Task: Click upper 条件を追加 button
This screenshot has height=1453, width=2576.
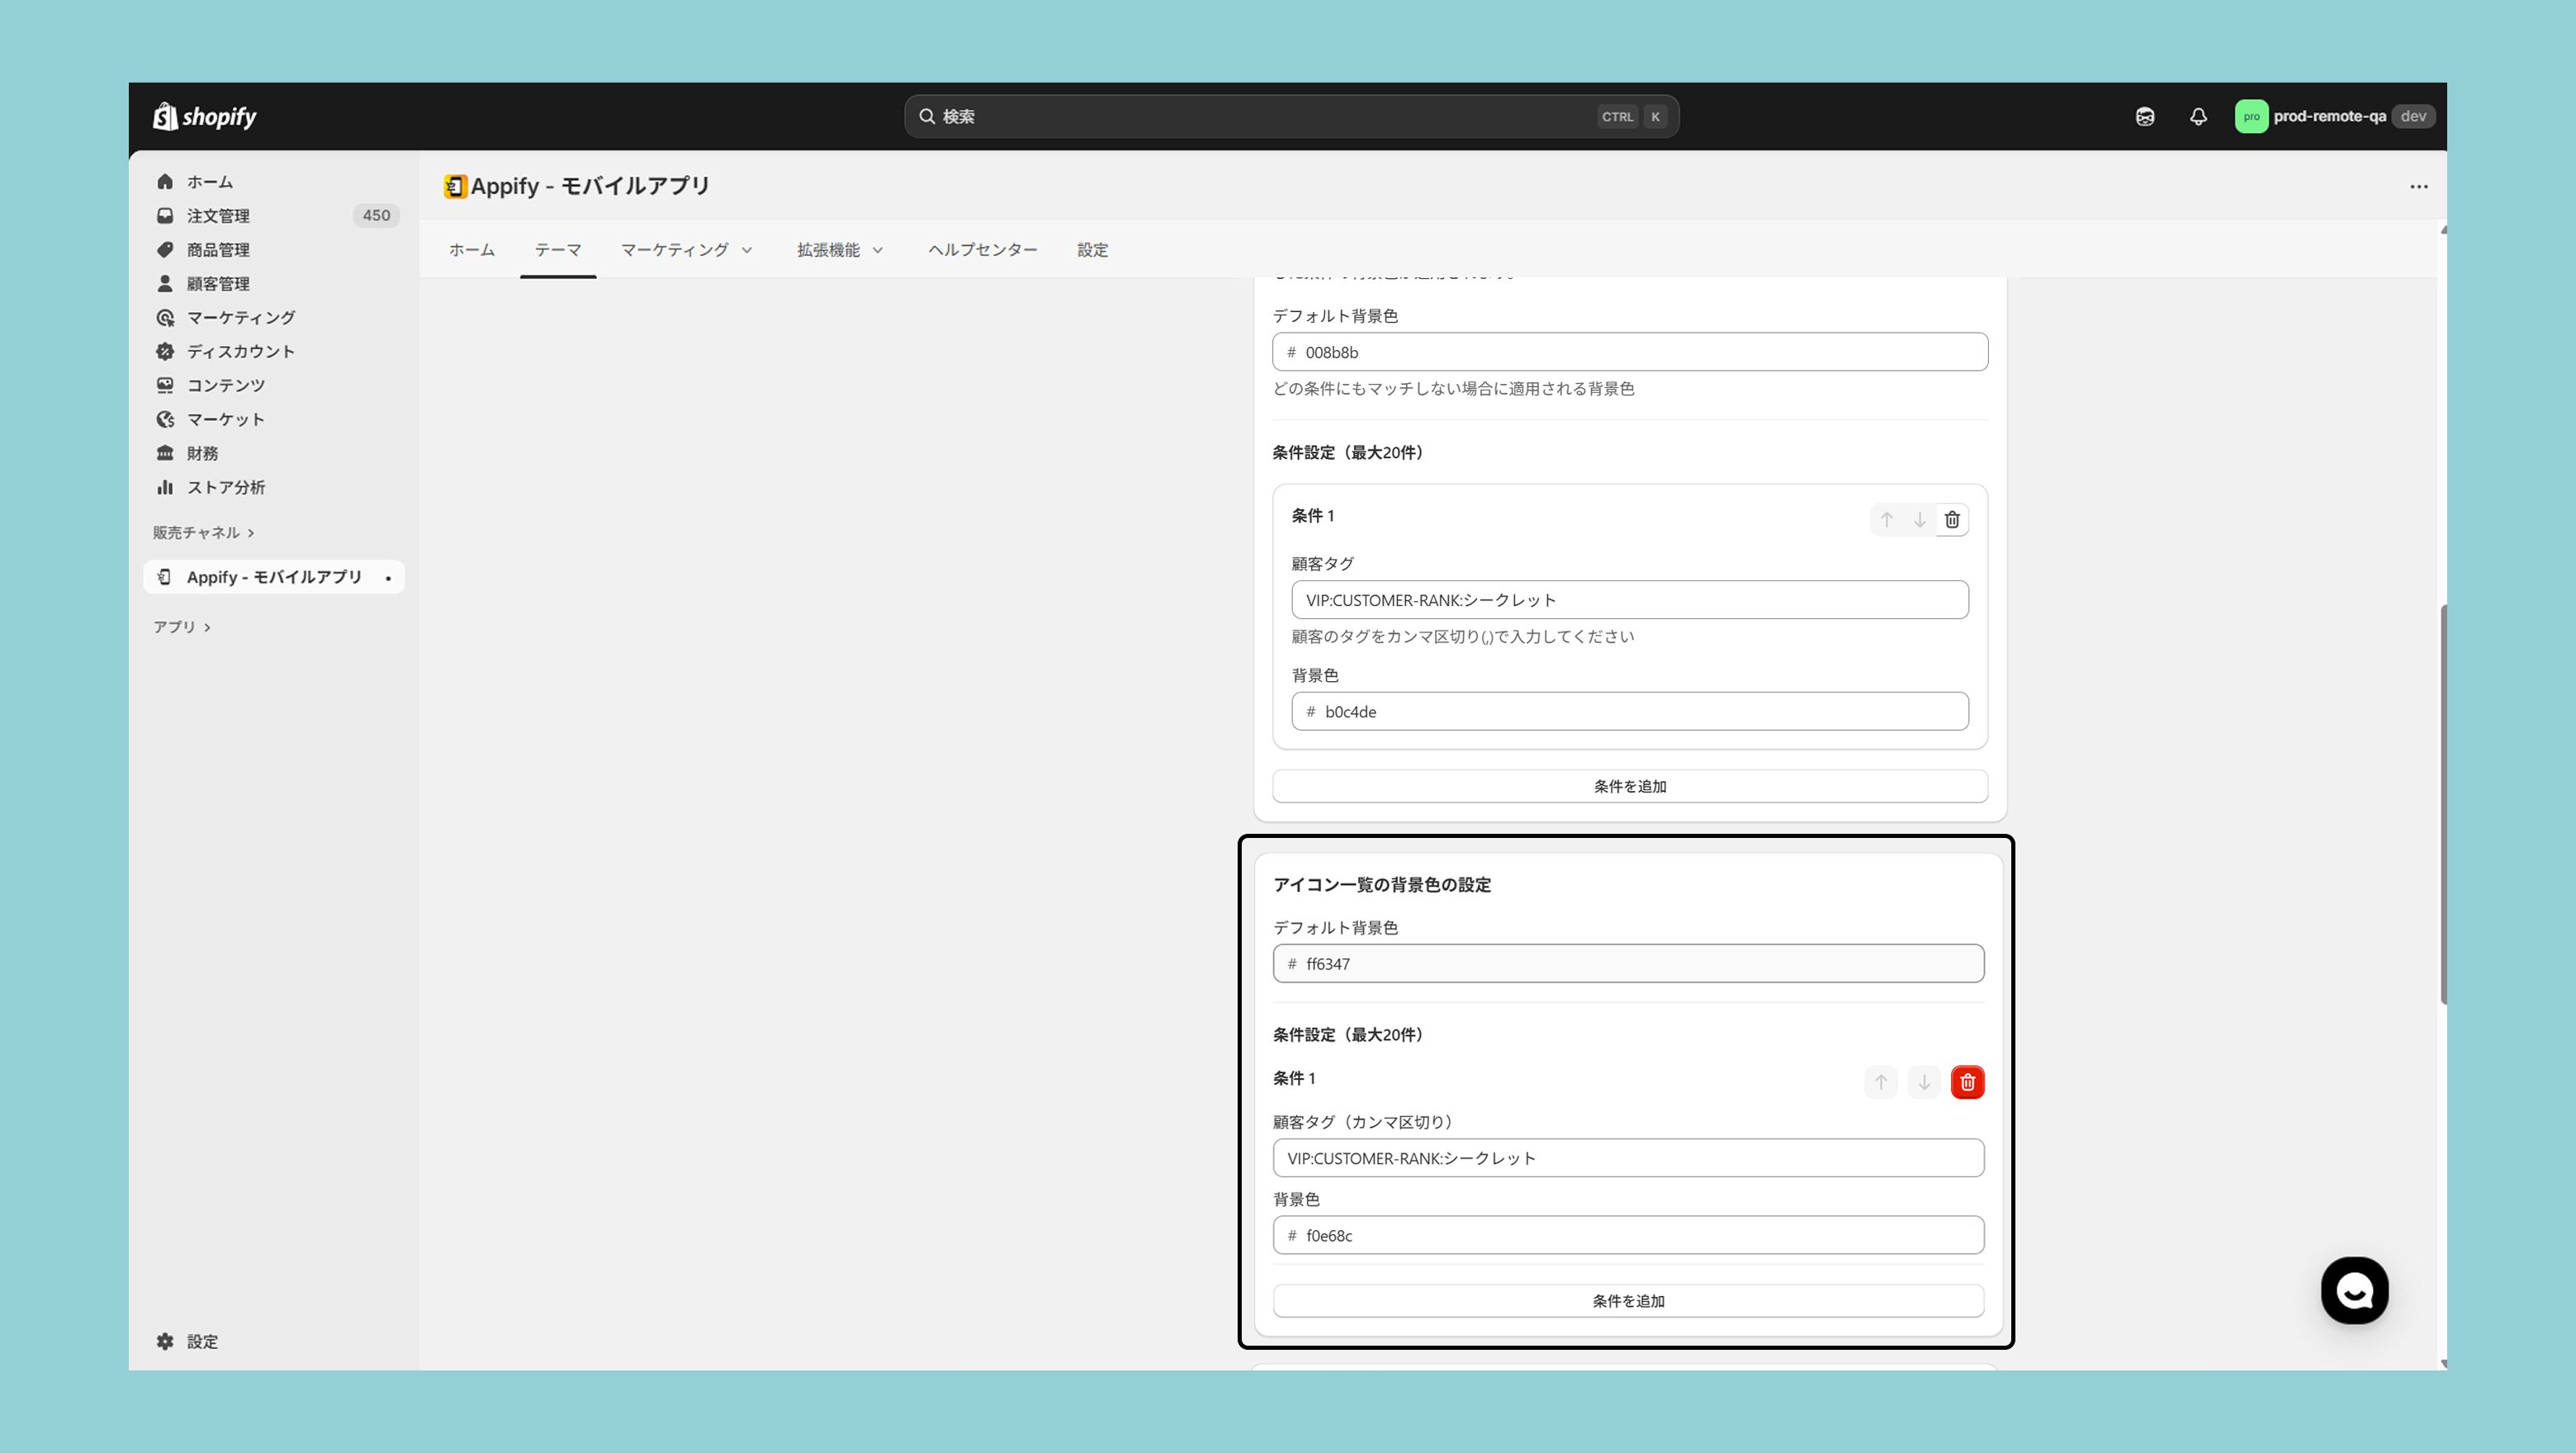Action: pyautogui.click(x=1629, y=786)
